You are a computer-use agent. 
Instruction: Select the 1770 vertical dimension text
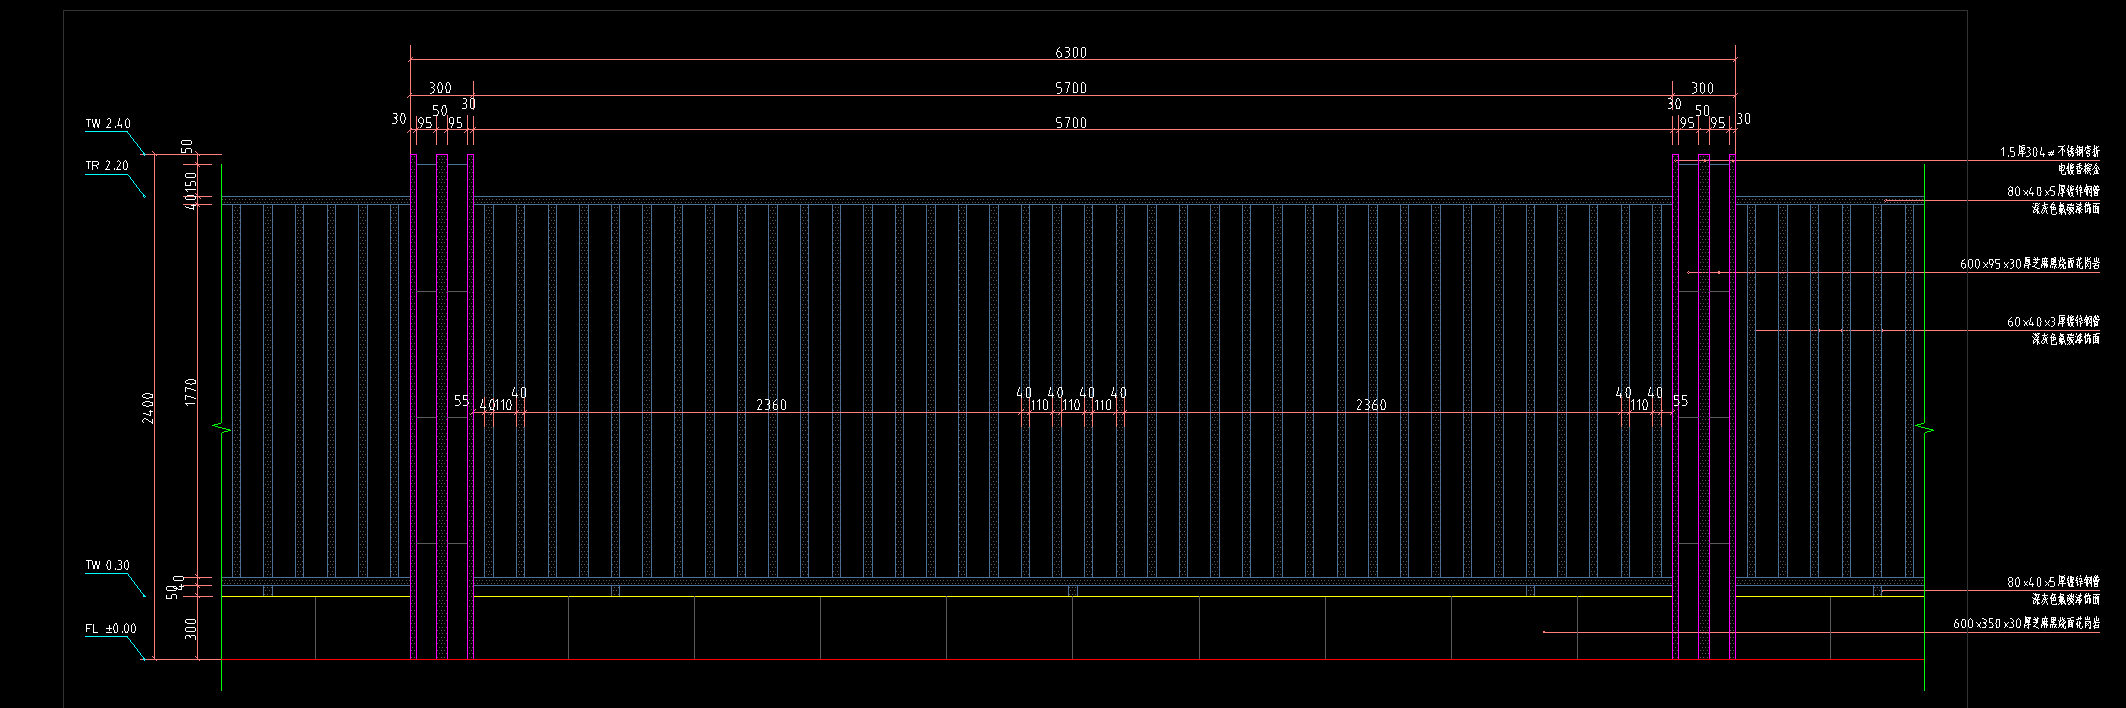[x=191, y=392]
